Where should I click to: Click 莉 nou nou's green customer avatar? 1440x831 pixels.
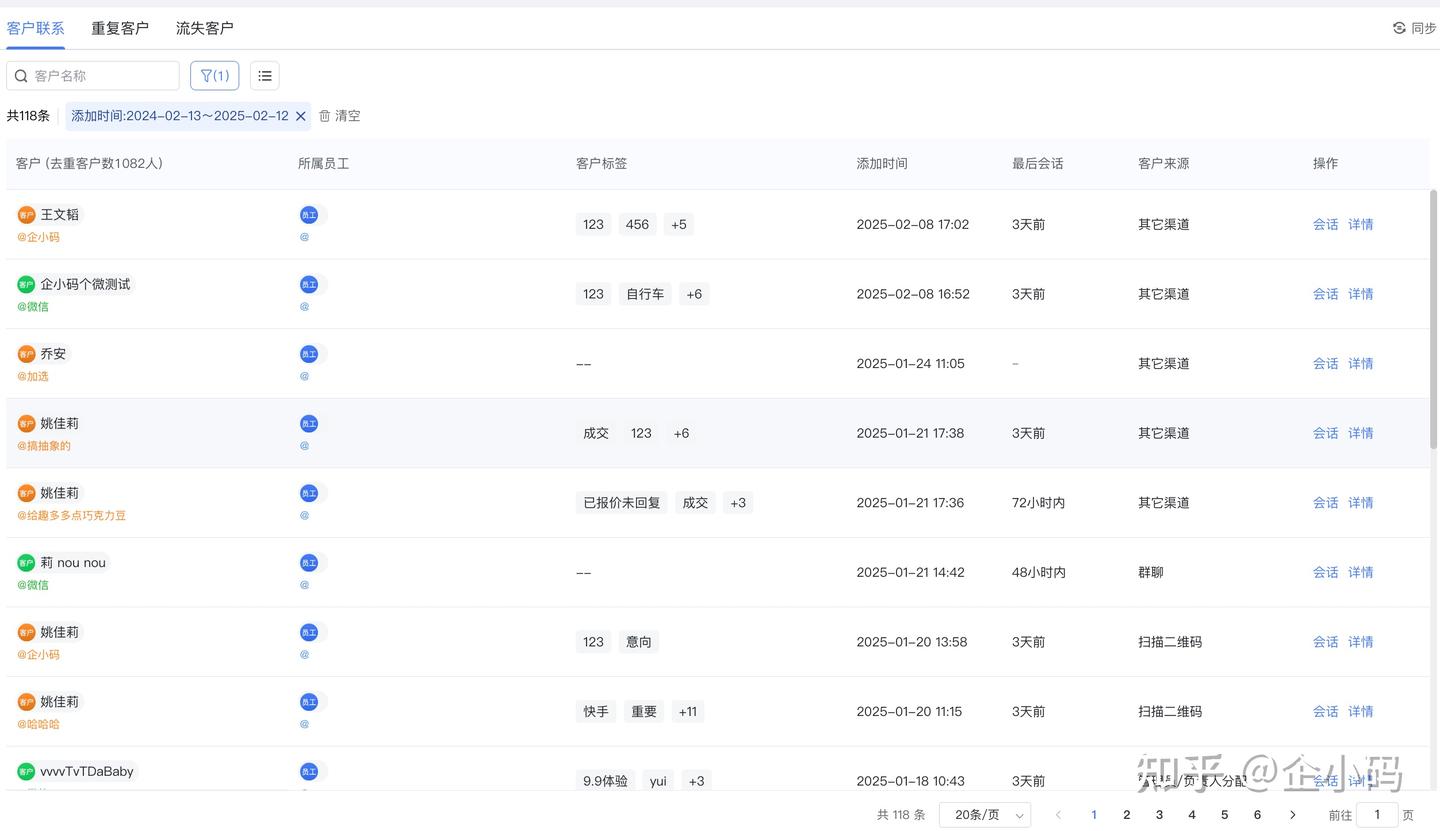point(26,563)
